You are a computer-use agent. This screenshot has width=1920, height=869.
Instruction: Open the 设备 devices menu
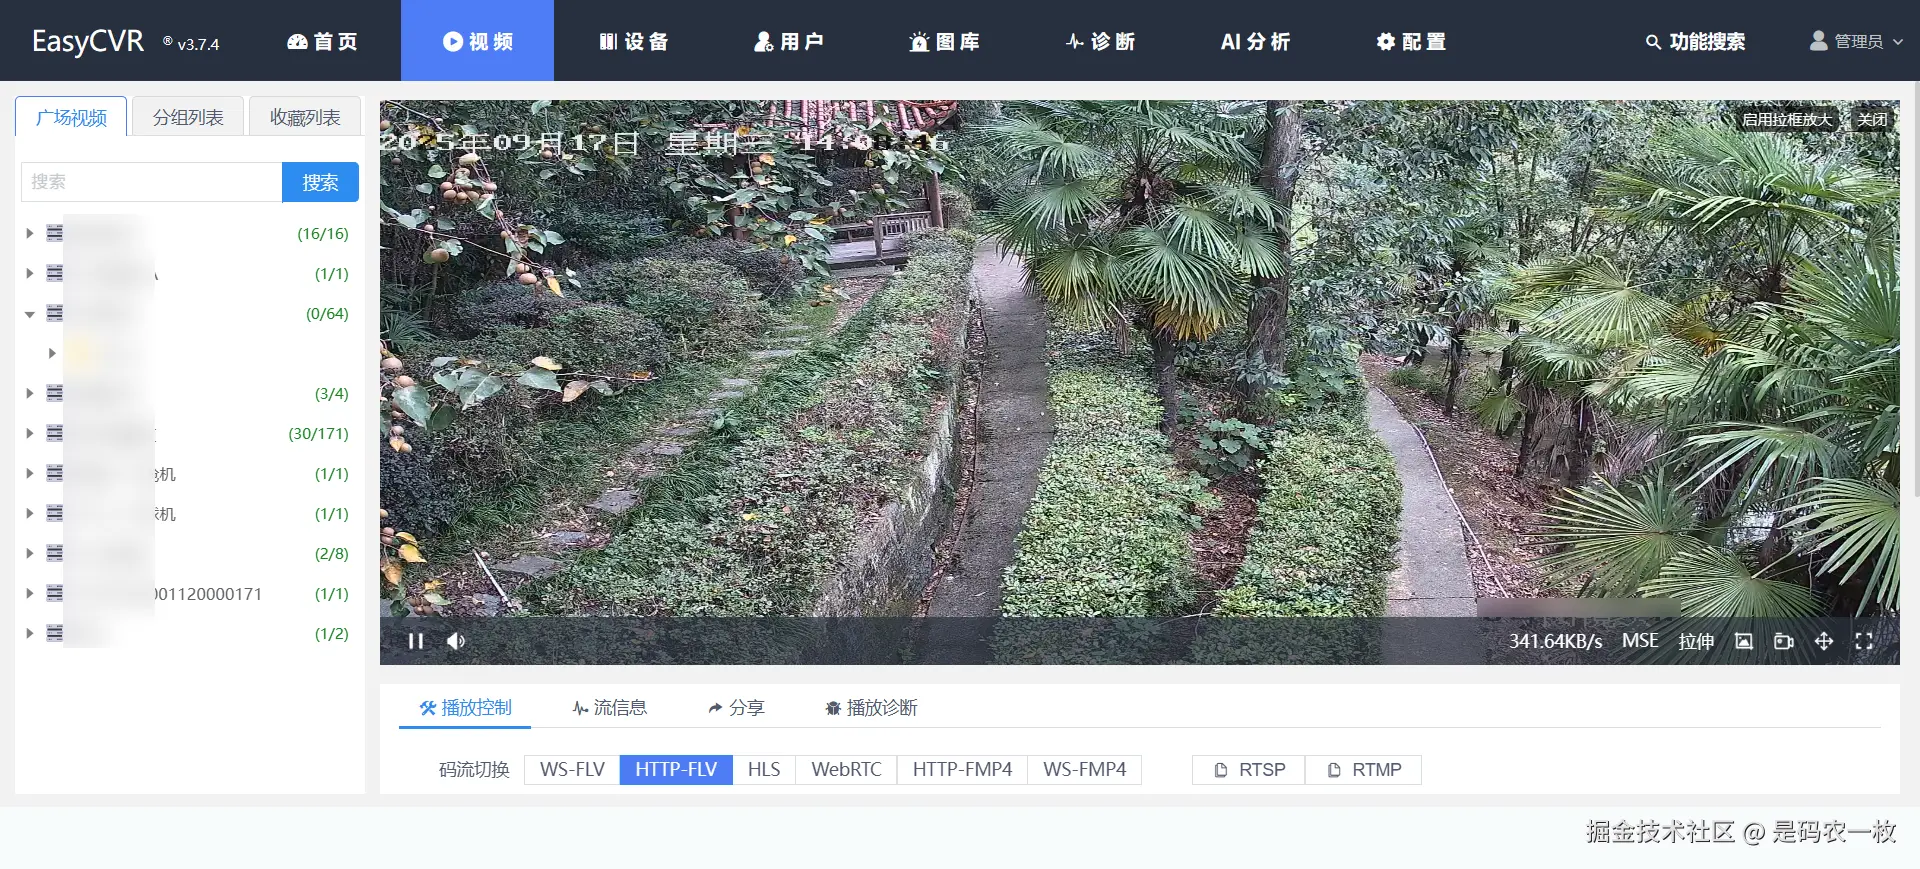coord(634,41)
